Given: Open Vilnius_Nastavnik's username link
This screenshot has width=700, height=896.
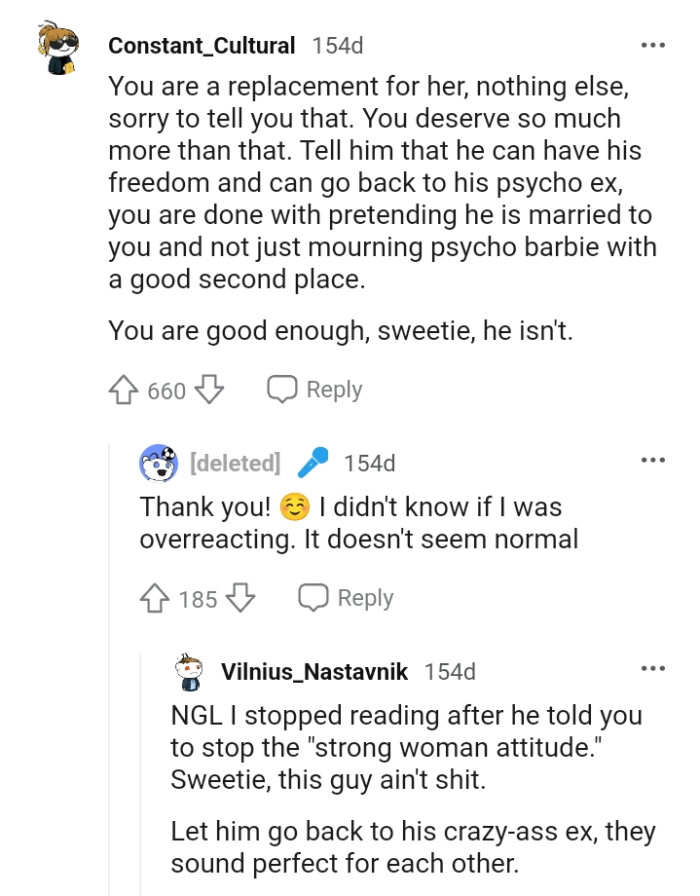Looking at the screenshot, I should tap(316, 671).
